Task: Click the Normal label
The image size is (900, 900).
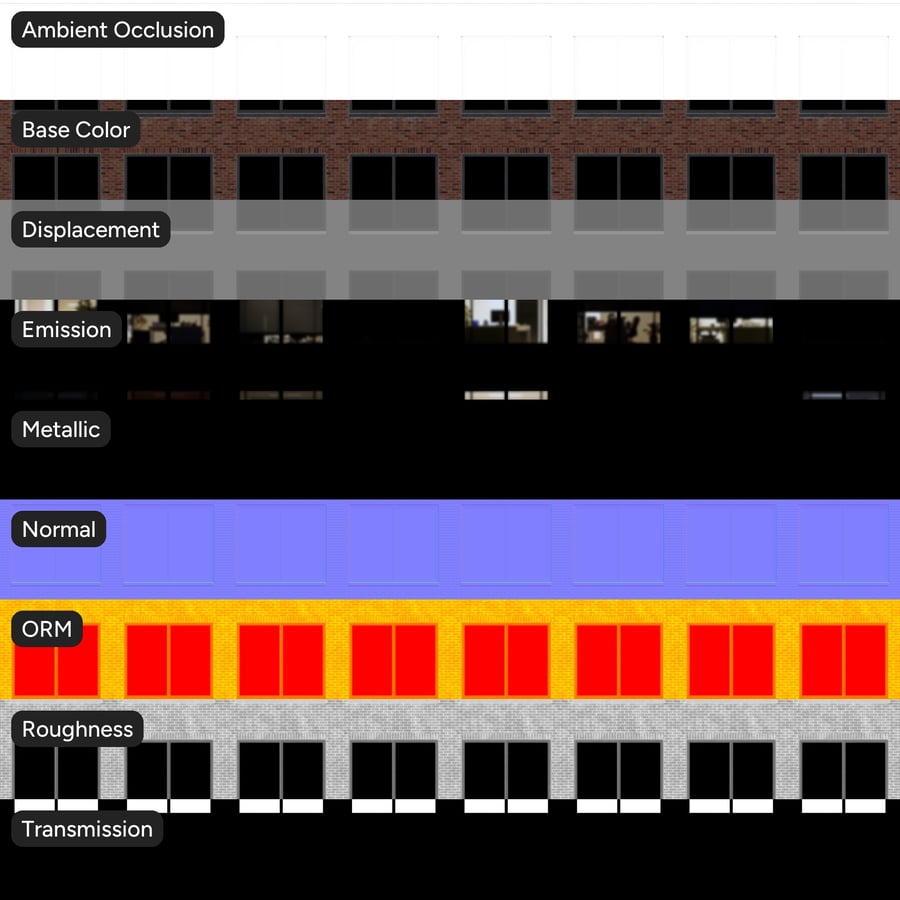Action: (59, 529)
